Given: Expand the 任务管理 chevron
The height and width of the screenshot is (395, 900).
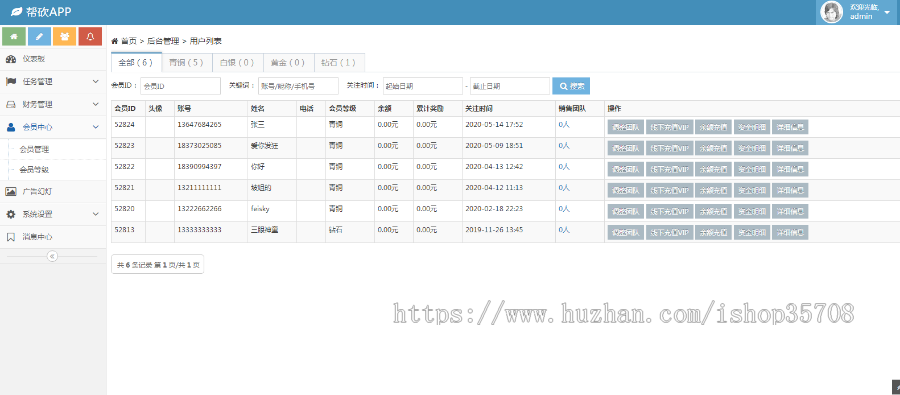Looking at the screenshot, I should coord(96,82).
